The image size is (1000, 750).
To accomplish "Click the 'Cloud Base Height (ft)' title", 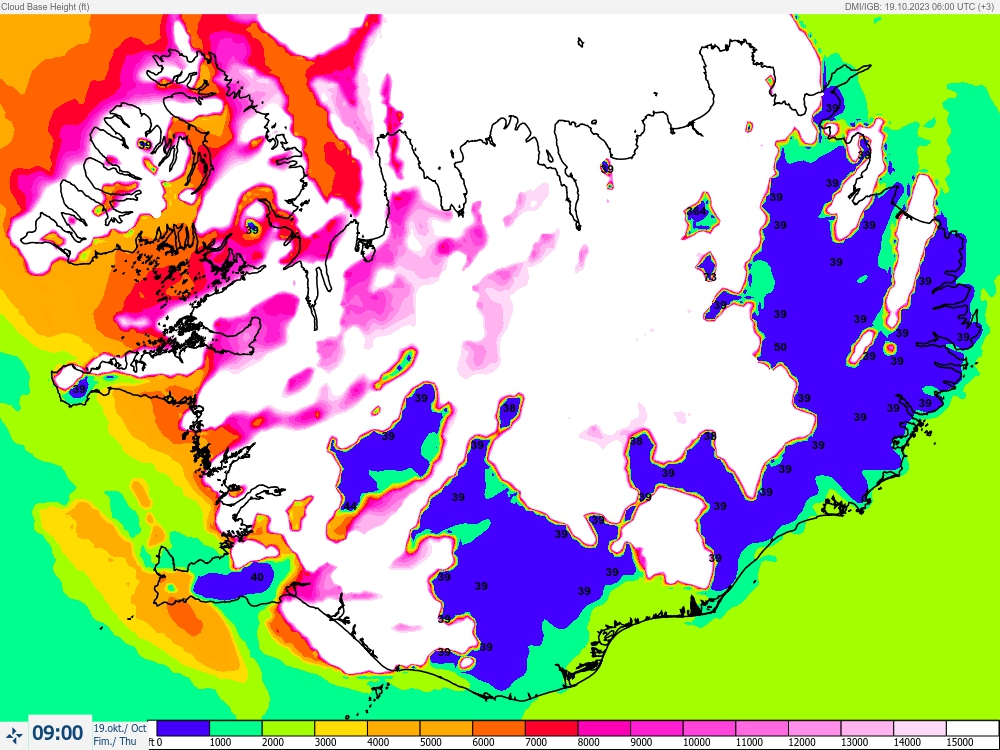I will click(45, 6).
